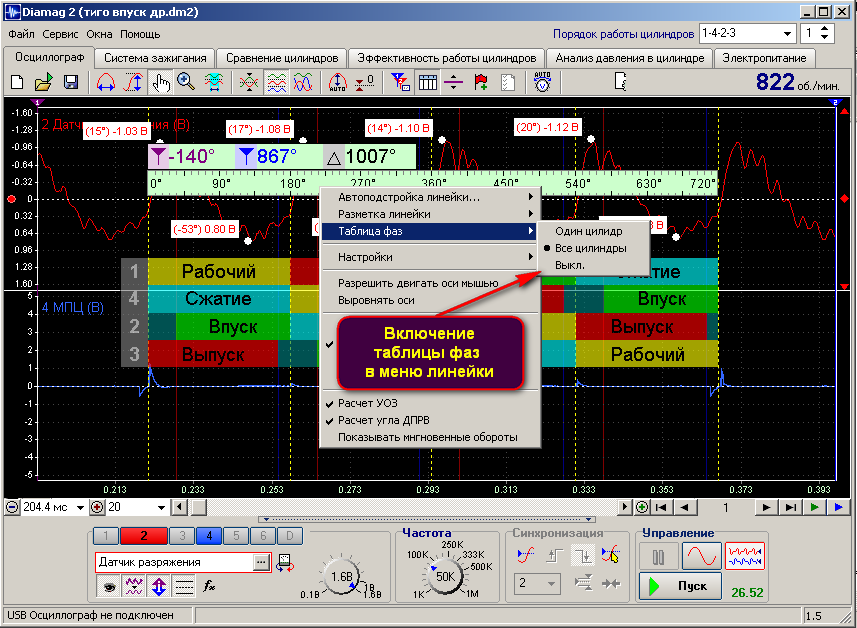Expand 'Автоподстройка линейки...' submenu
Screen dimensions: 857x628
tap(431, 197)
